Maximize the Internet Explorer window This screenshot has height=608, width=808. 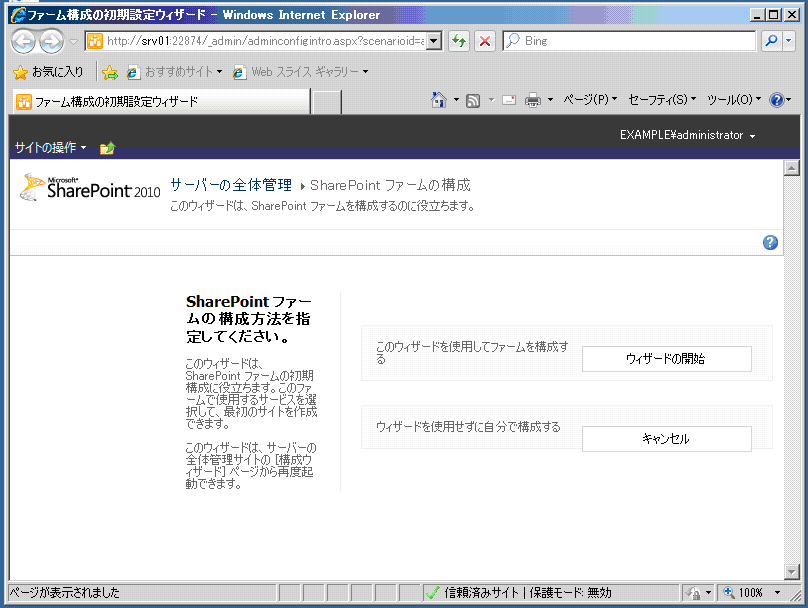[773, 15]
